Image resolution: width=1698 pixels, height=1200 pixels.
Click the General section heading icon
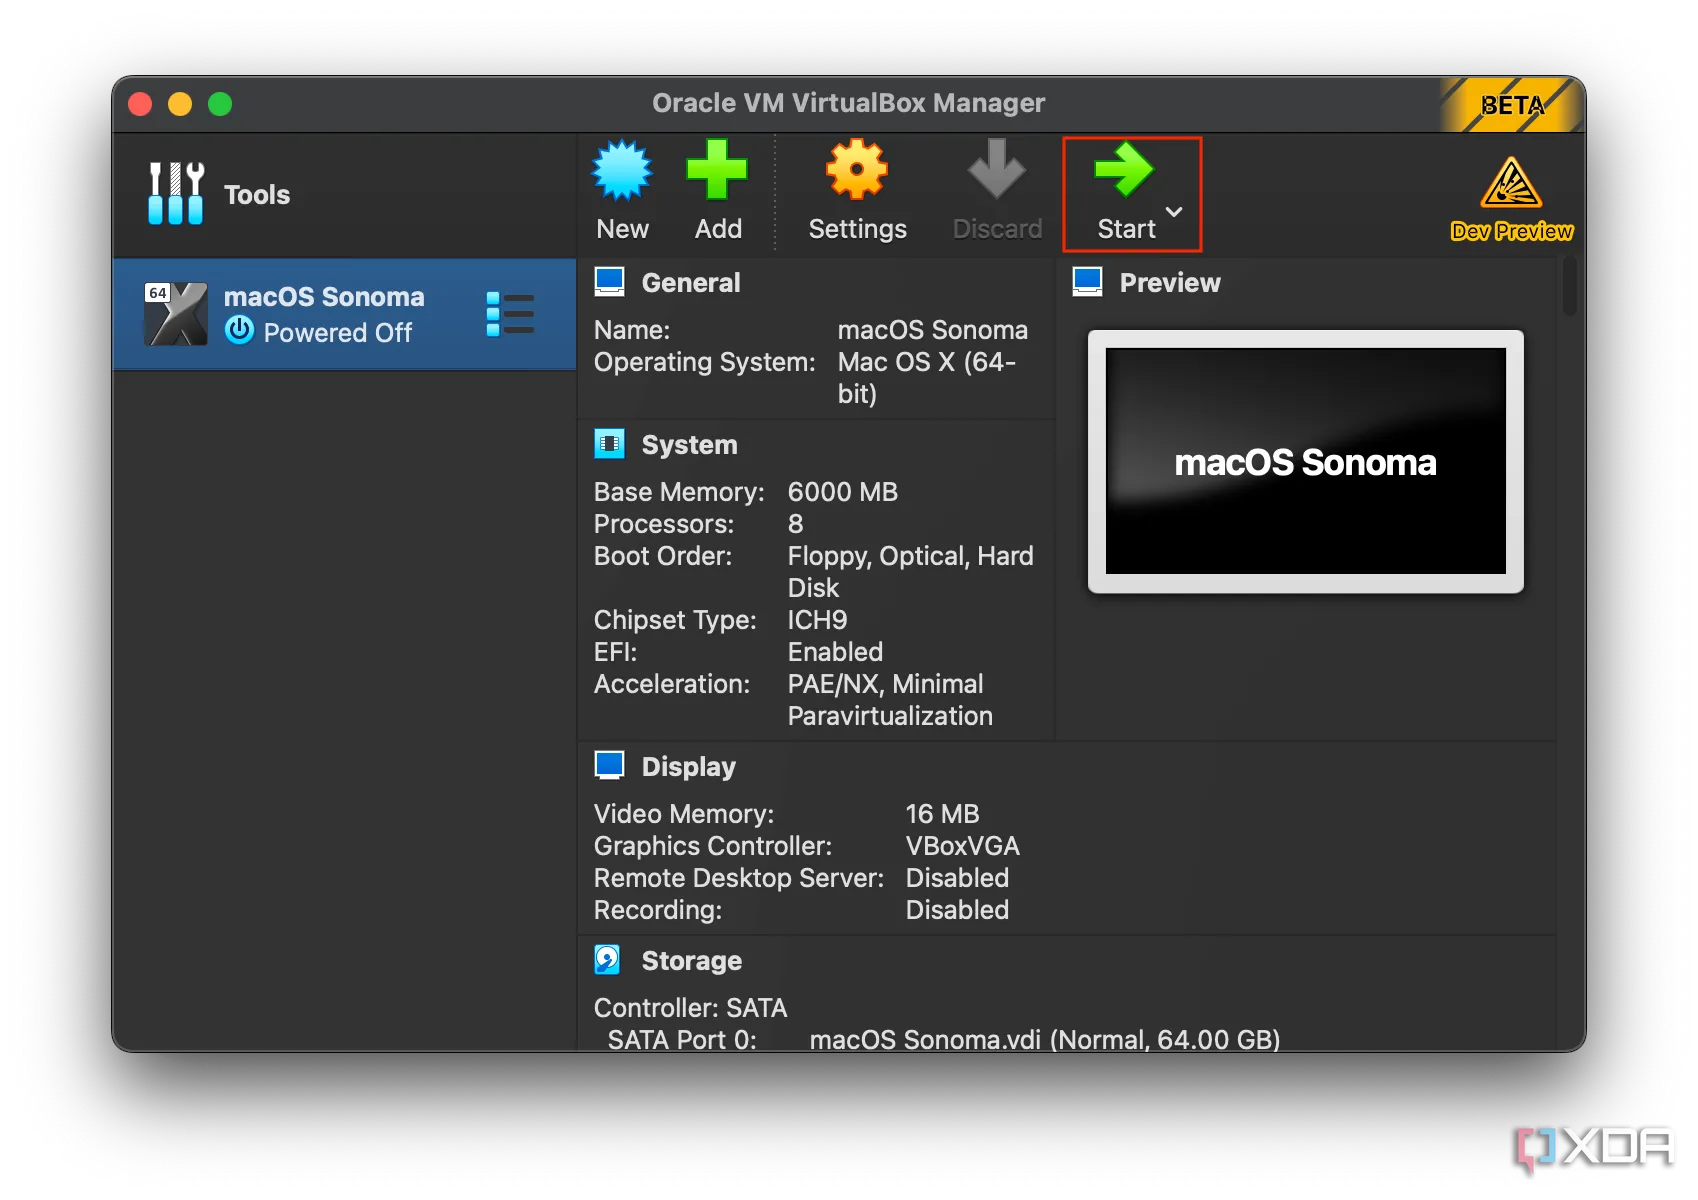[x=609, y=282]
